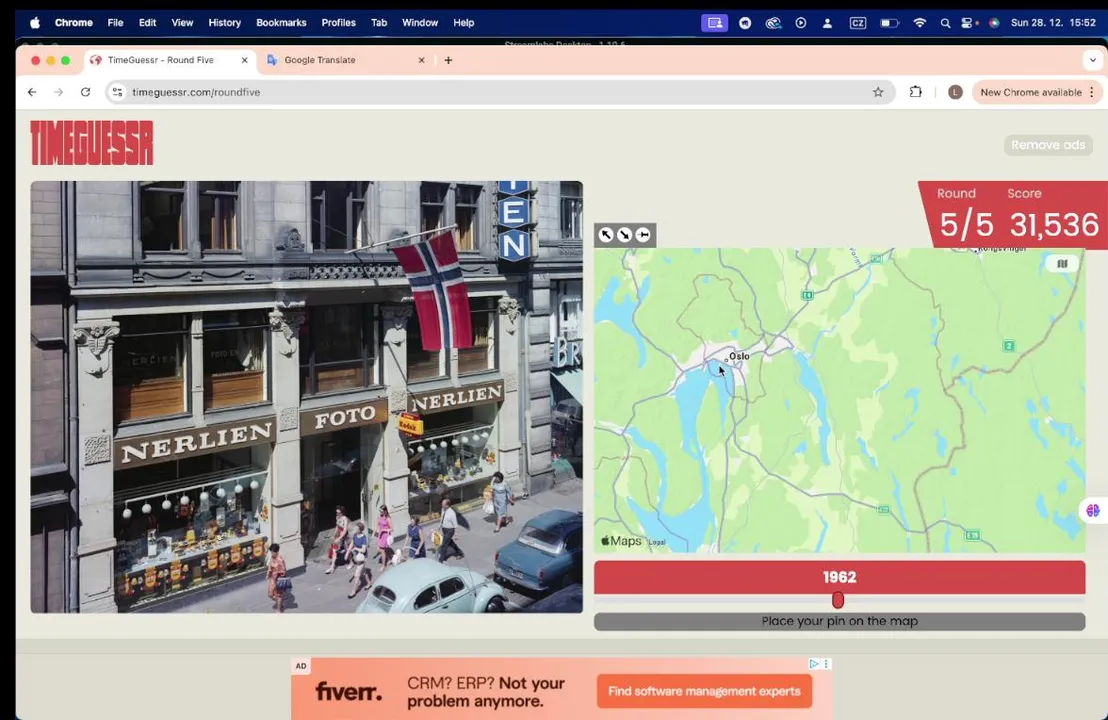Open the File menu
The width and height of the screenshot is (1108, 720).
(x=115, y=23)
